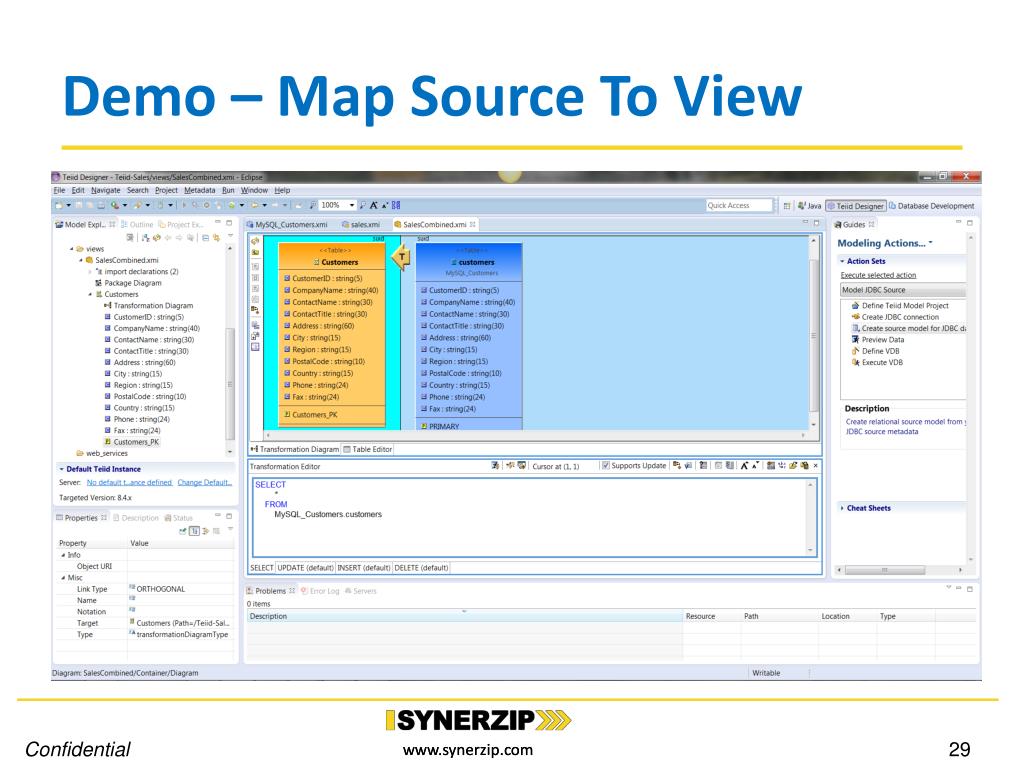Open the Project menu

(x=166, y=190)
